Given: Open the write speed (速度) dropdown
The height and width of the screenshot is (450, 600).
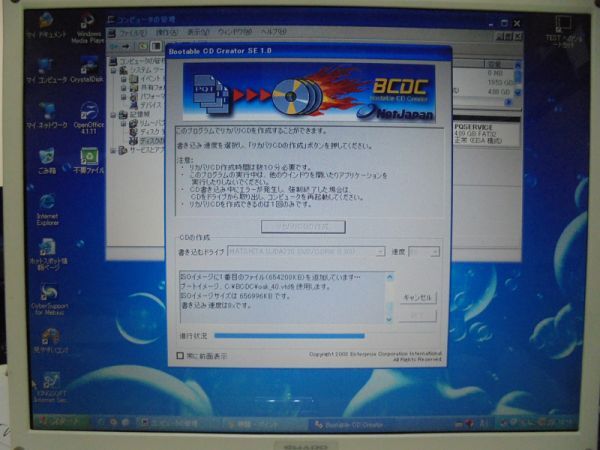Looking at the screenshot, I should [424, 251].
